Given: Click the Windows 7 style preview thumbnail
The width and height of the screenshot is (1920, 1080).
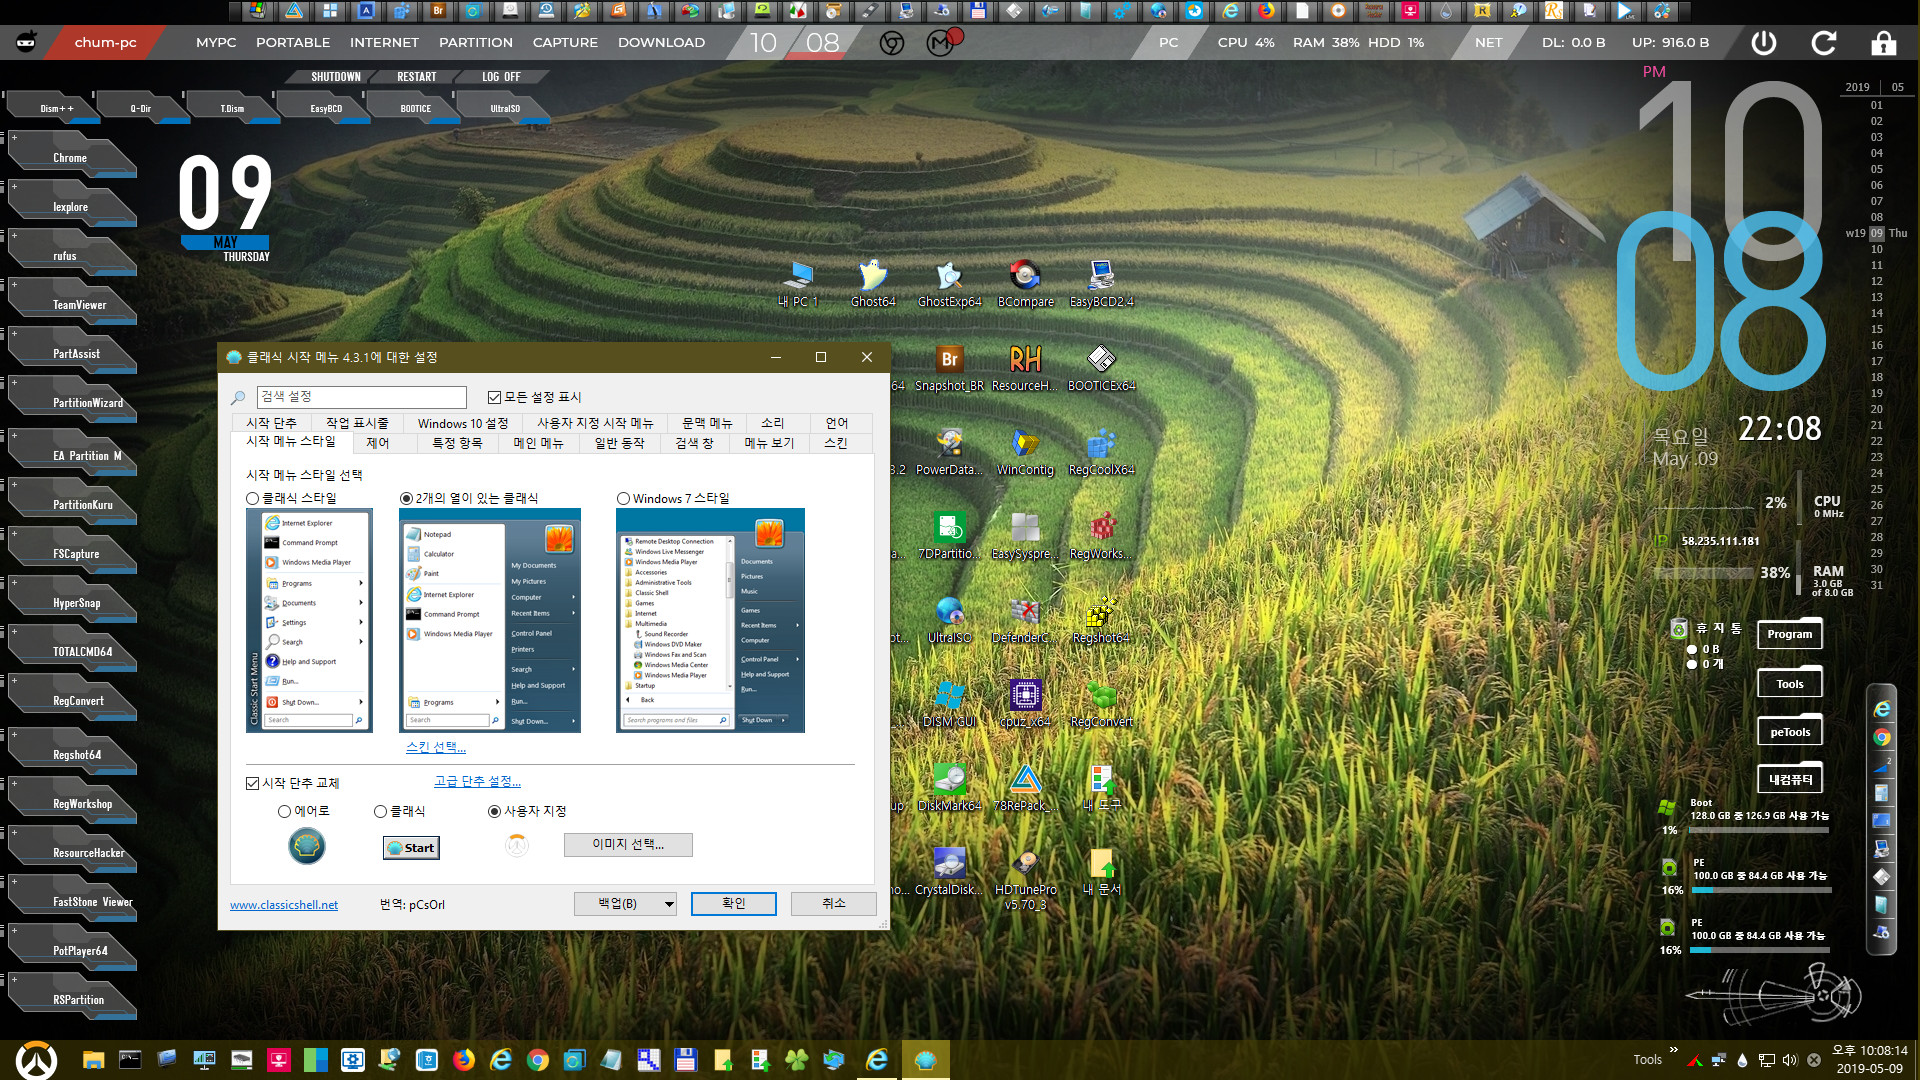Looking at the screenshot, I should click(x=710, y=621).
